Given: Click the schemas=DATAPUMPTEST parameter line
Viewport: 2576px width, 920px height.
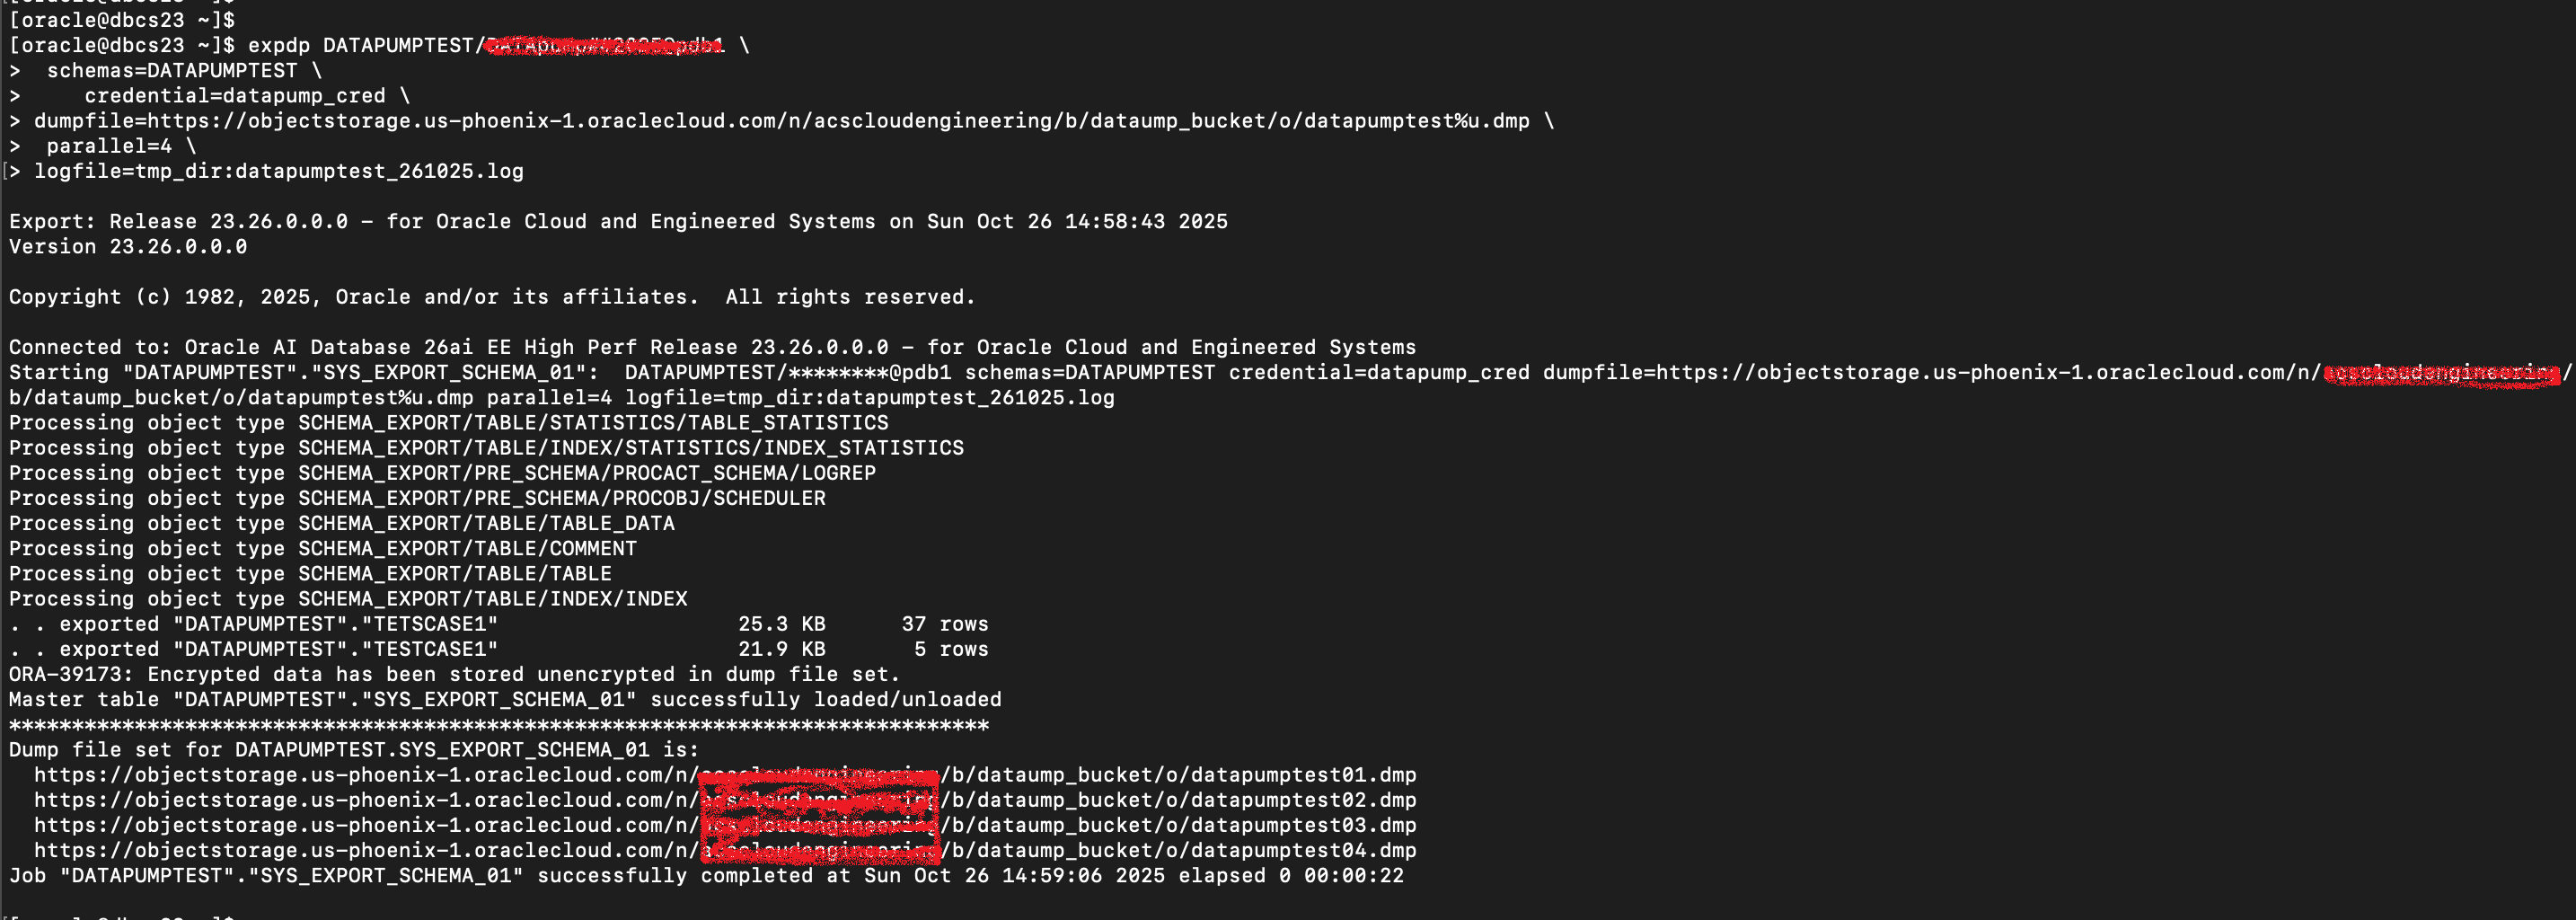Looking at the screenshot, I should tap(172, 71).
